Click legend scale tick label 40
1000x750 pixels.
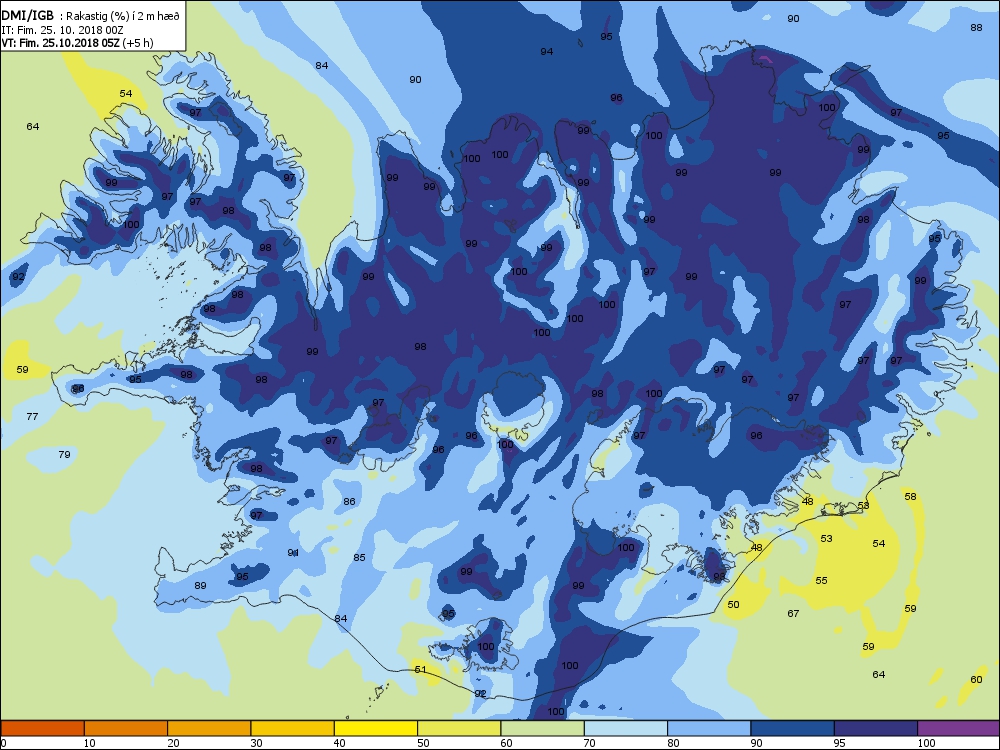(340, 743)
